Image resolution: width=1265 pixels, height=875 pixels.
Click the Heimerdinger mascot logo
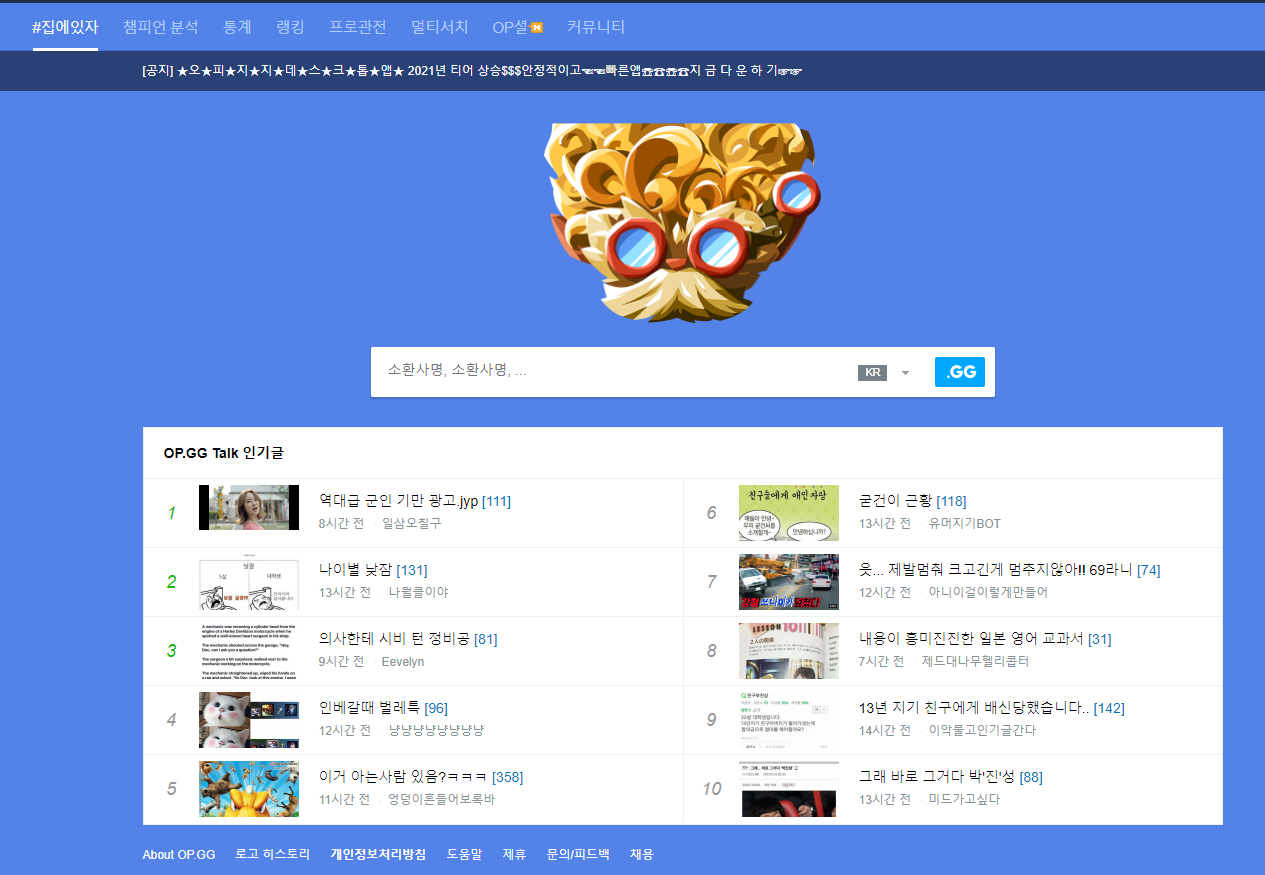click(684, 222)
